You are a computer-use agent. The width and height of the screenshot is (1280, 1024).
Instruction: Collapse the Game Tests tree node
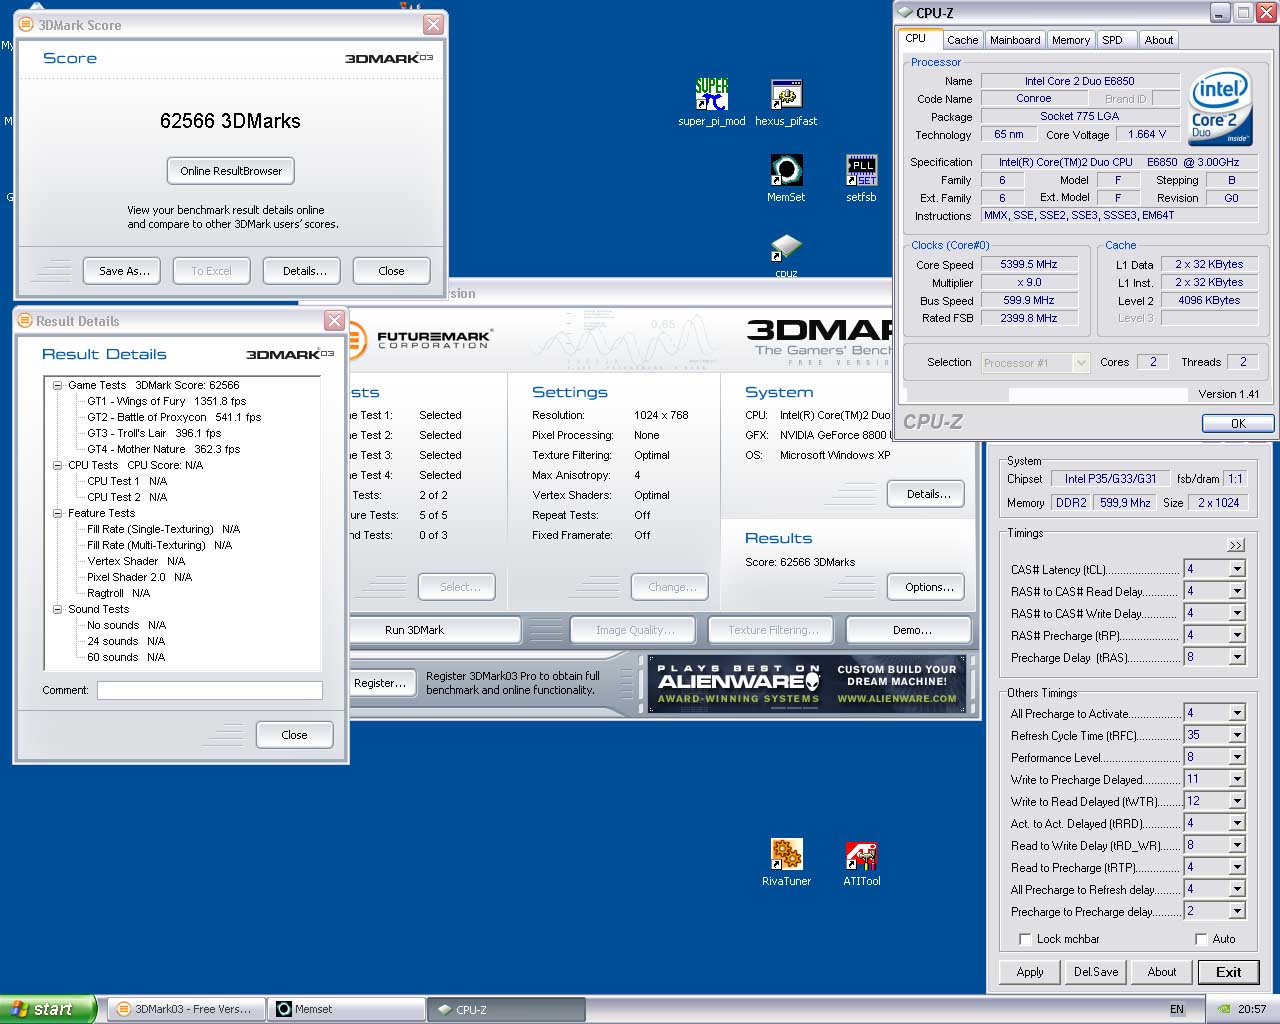point(58,385)
